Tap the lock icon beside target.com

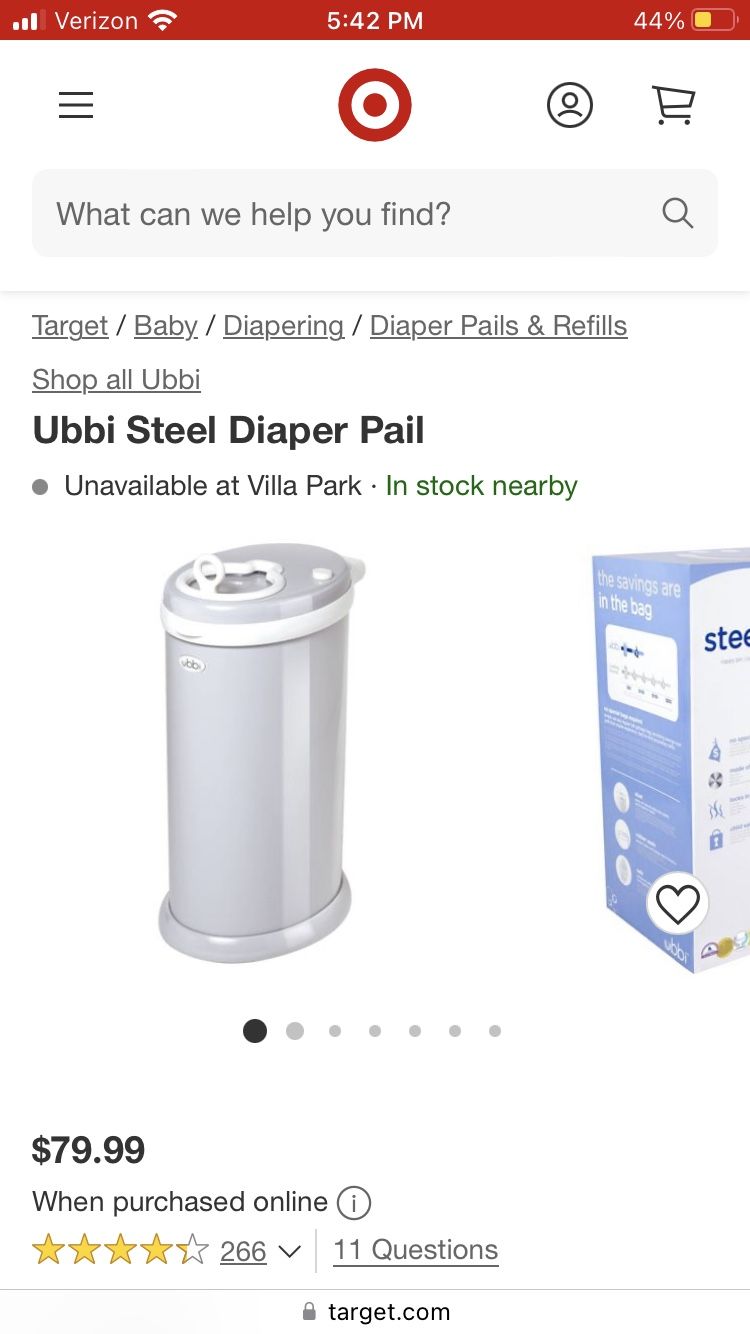[309, 1311]
